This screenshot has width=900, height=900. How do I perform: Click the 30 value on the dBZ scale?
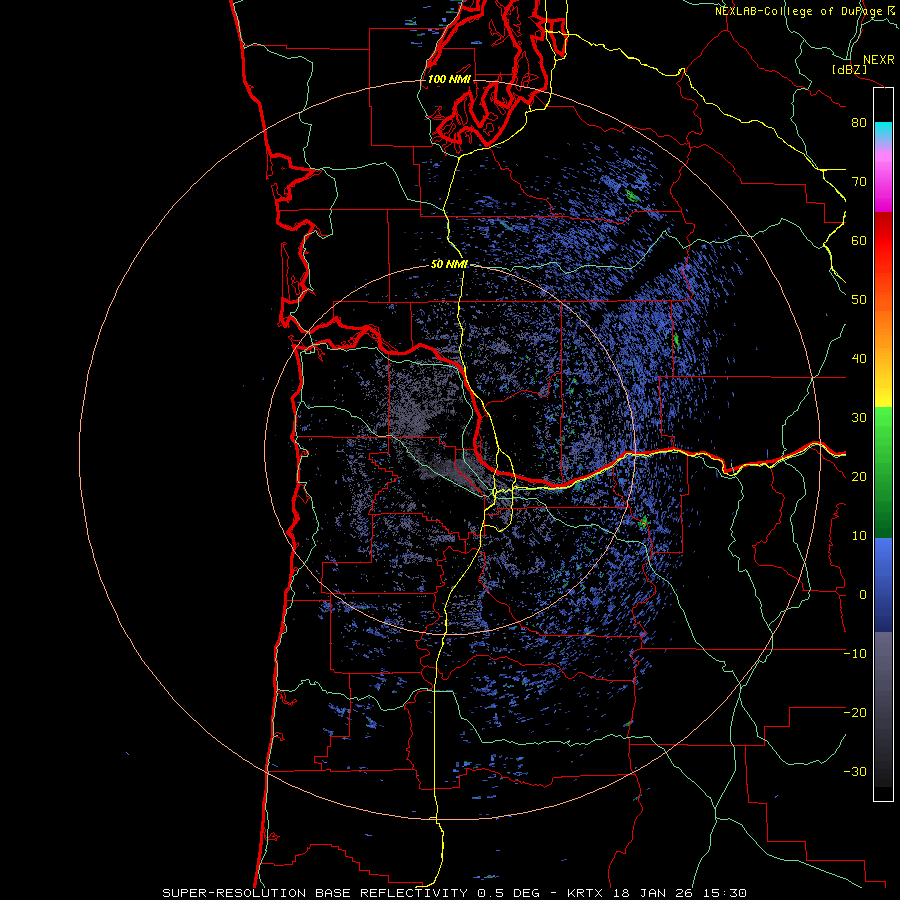click(x=859, y=417)
